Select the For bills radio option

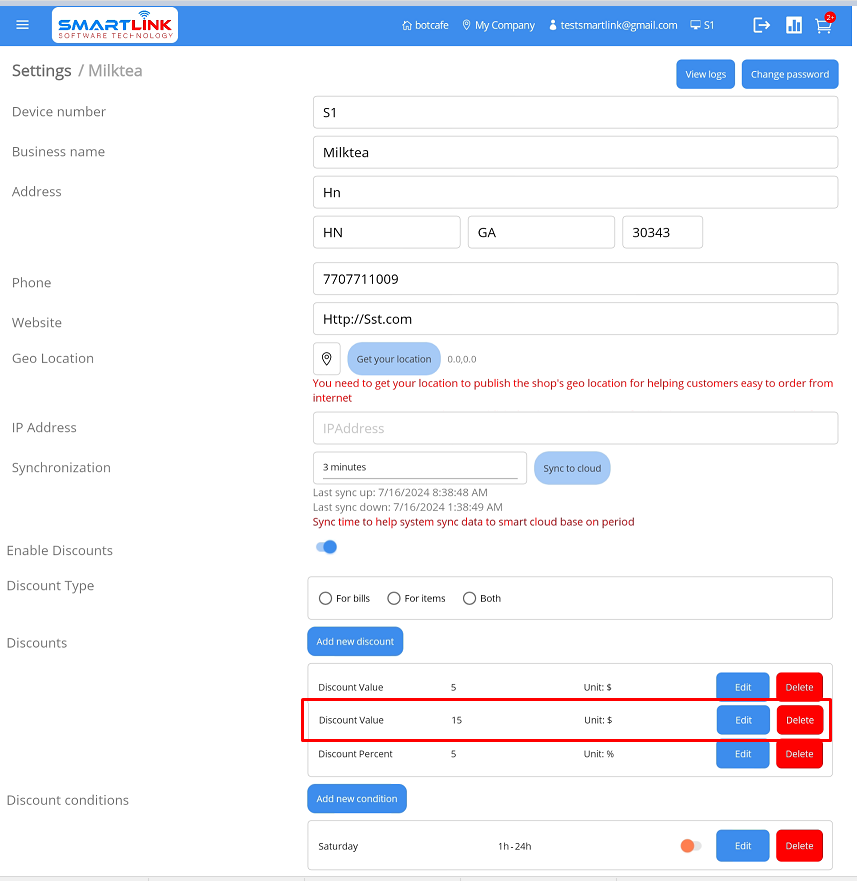click(326, 598)
